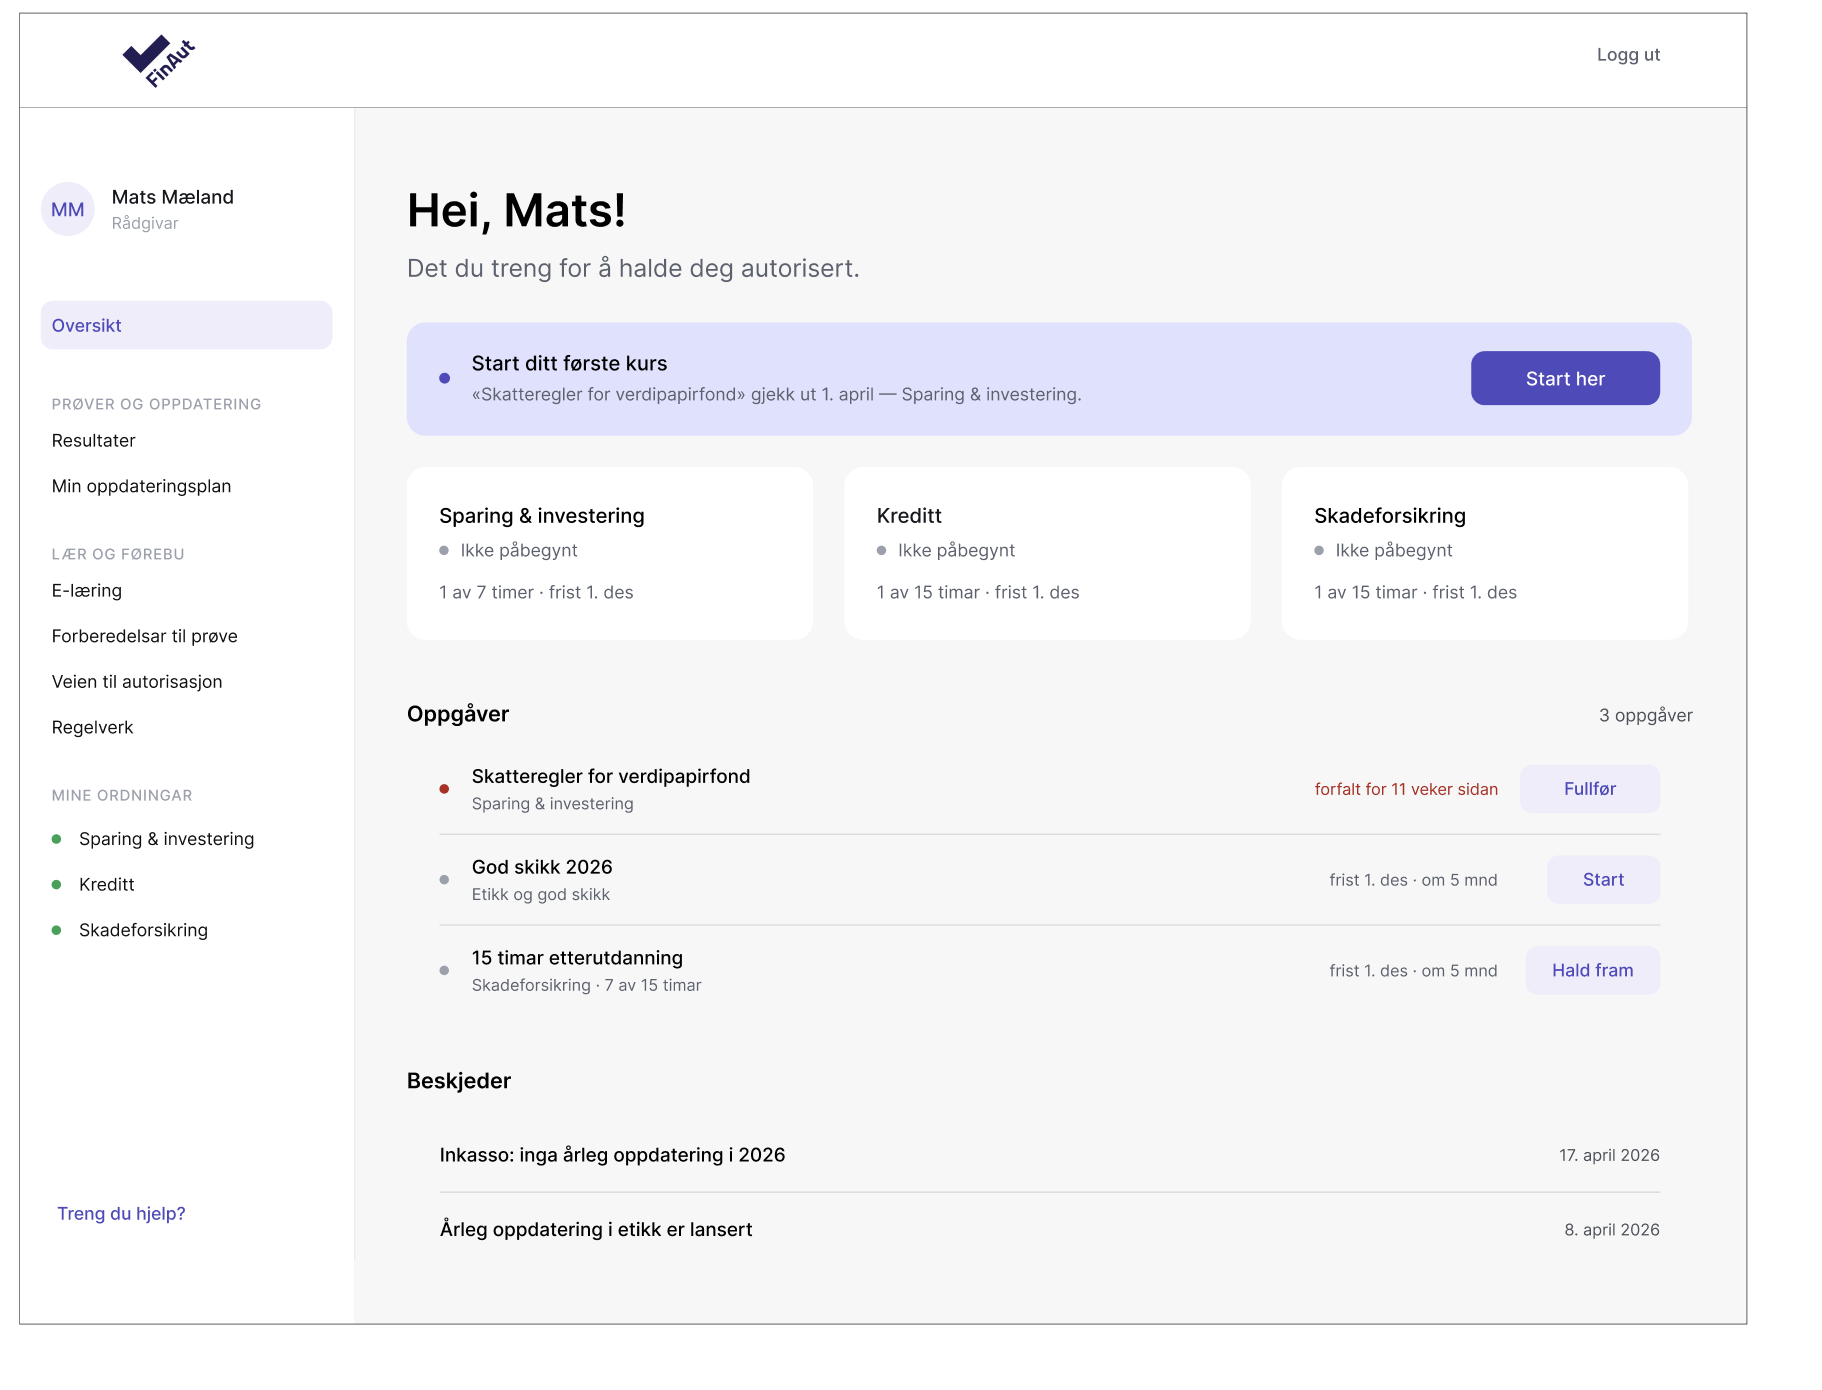The height and width of the screenshot is (1390, 1822).
Task: Click Fullfør for Skatteregler for verdipapirfond
Action: [x=1590, y=789]
